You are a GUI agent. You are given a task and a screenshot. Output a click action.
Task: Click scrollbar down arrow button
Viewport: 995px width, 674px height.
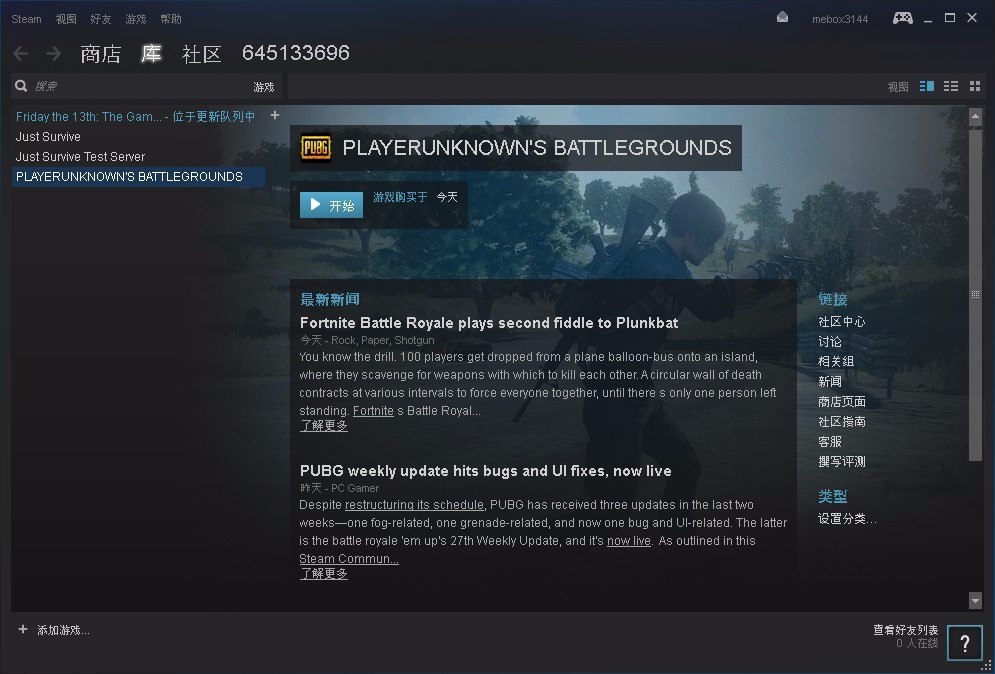pos(975,599)
